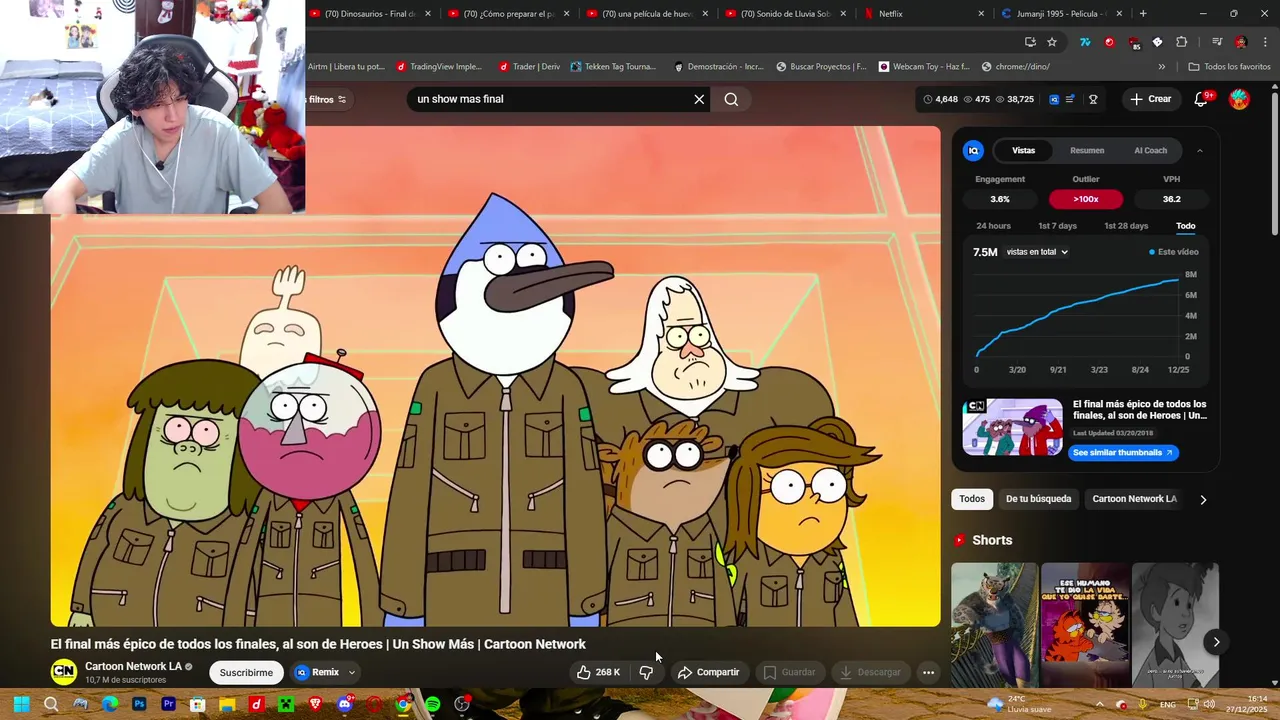Close the 'Sonido de Lluvia' browser tab
Viewport: 1280px width, 720px height.
(843, 14)
